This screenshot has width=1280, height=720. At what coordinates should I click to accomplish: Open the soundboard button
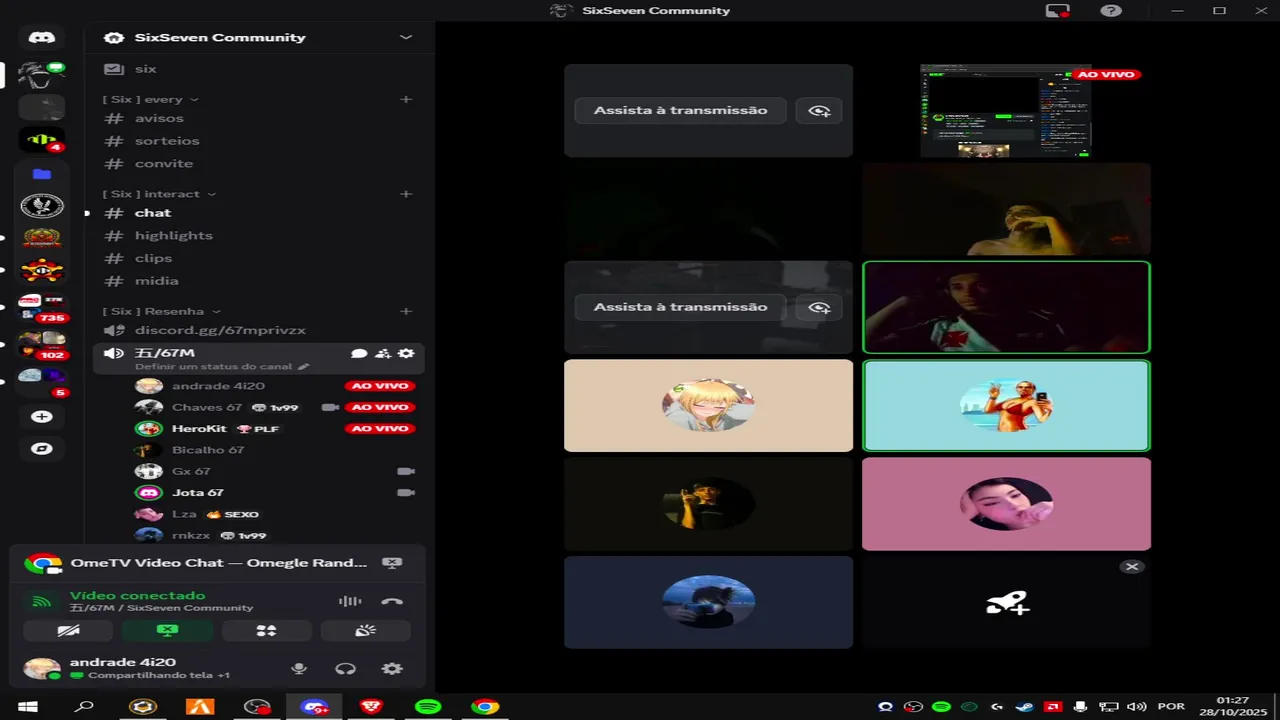[365, 631]
